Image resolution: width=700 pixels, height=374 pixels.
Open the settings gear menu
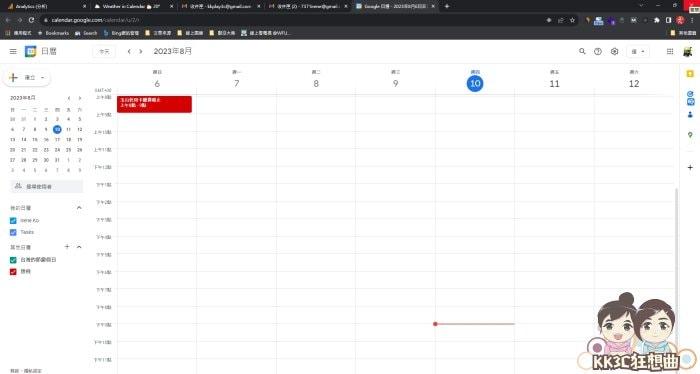pyautogui.click(x=614, y=51)
